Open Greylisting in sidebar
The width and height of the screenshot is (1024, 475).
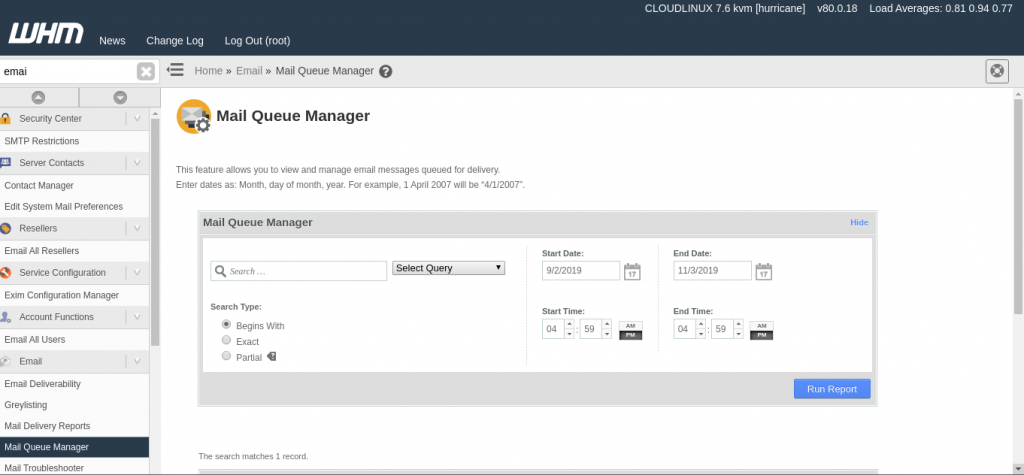(26, 405)
